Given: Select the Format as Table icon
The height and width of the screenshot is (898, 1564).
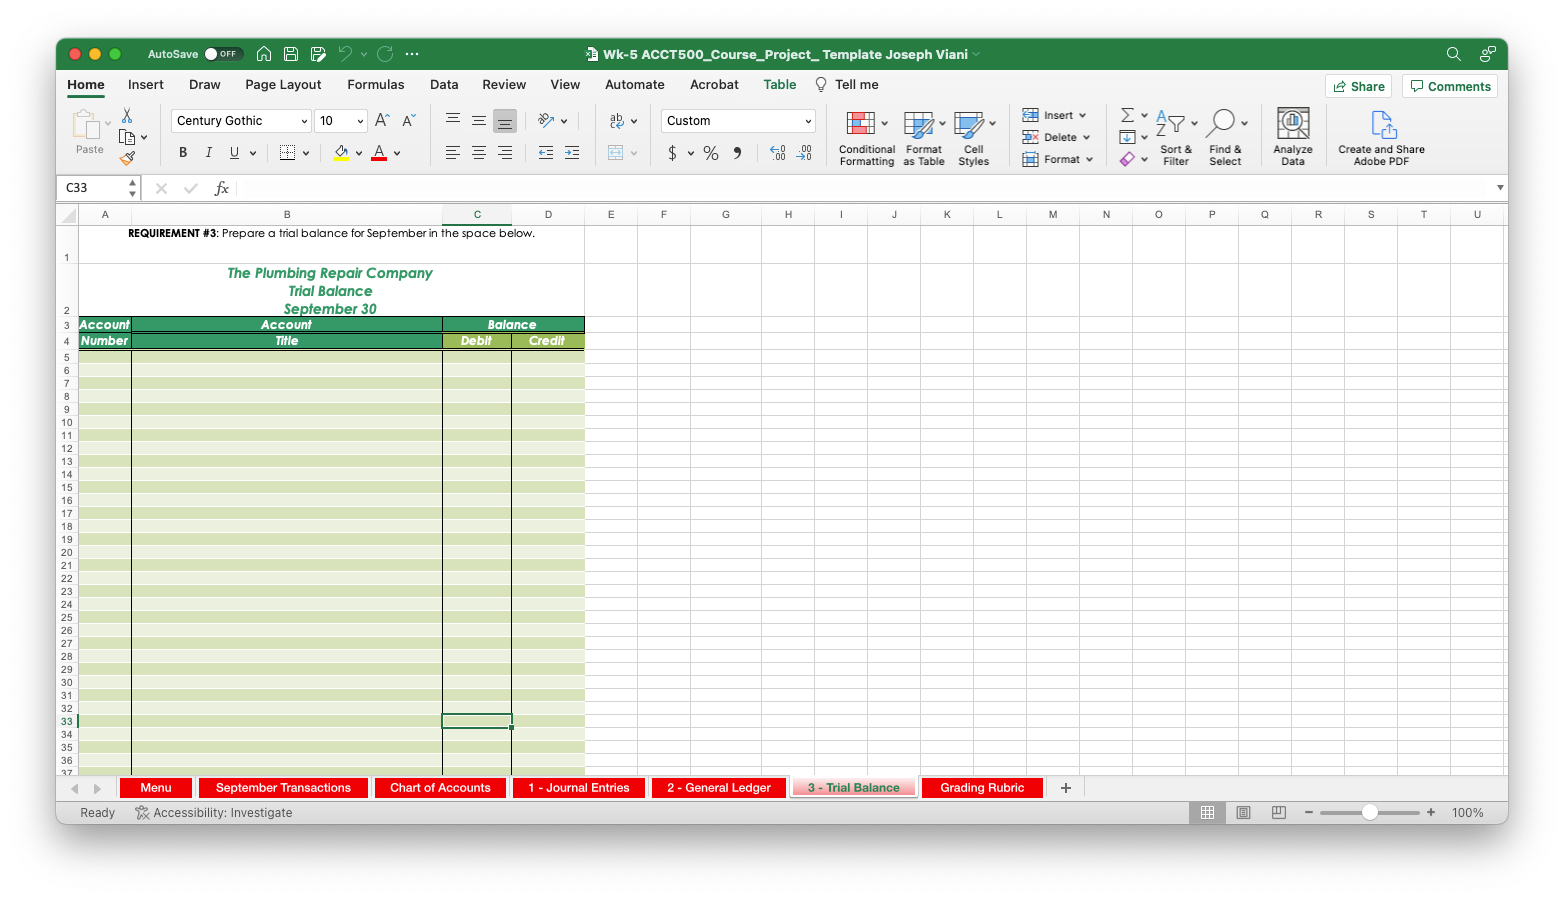Looking at the screenshot, I should [922, 137].
